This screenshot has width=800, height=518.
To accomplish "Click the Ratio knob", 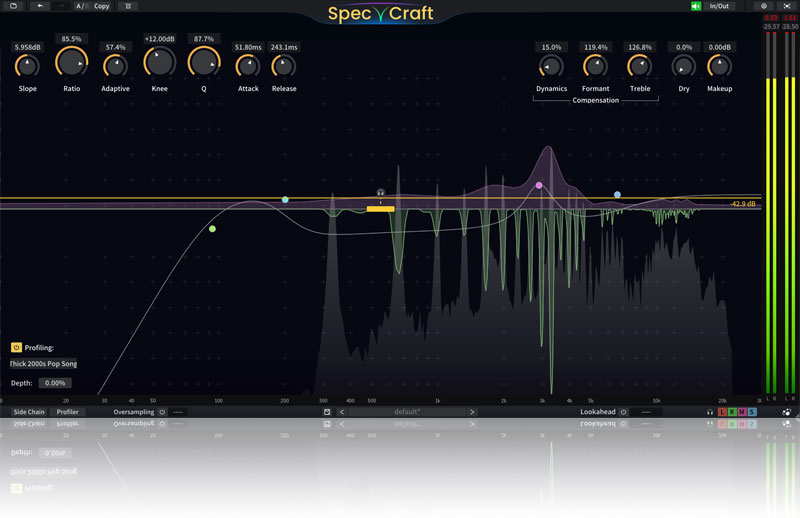I will click(71, 63).
